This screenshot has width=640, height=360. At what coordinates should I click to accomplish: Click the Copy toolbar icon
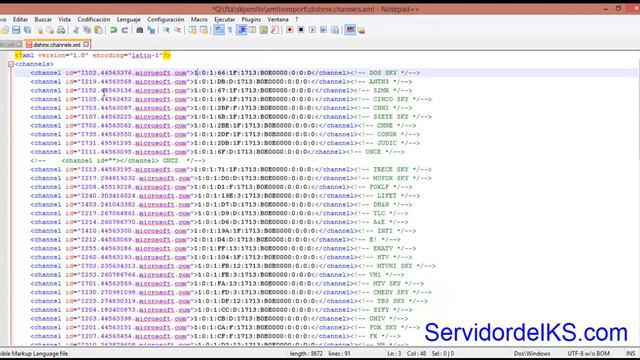[87, 30]
